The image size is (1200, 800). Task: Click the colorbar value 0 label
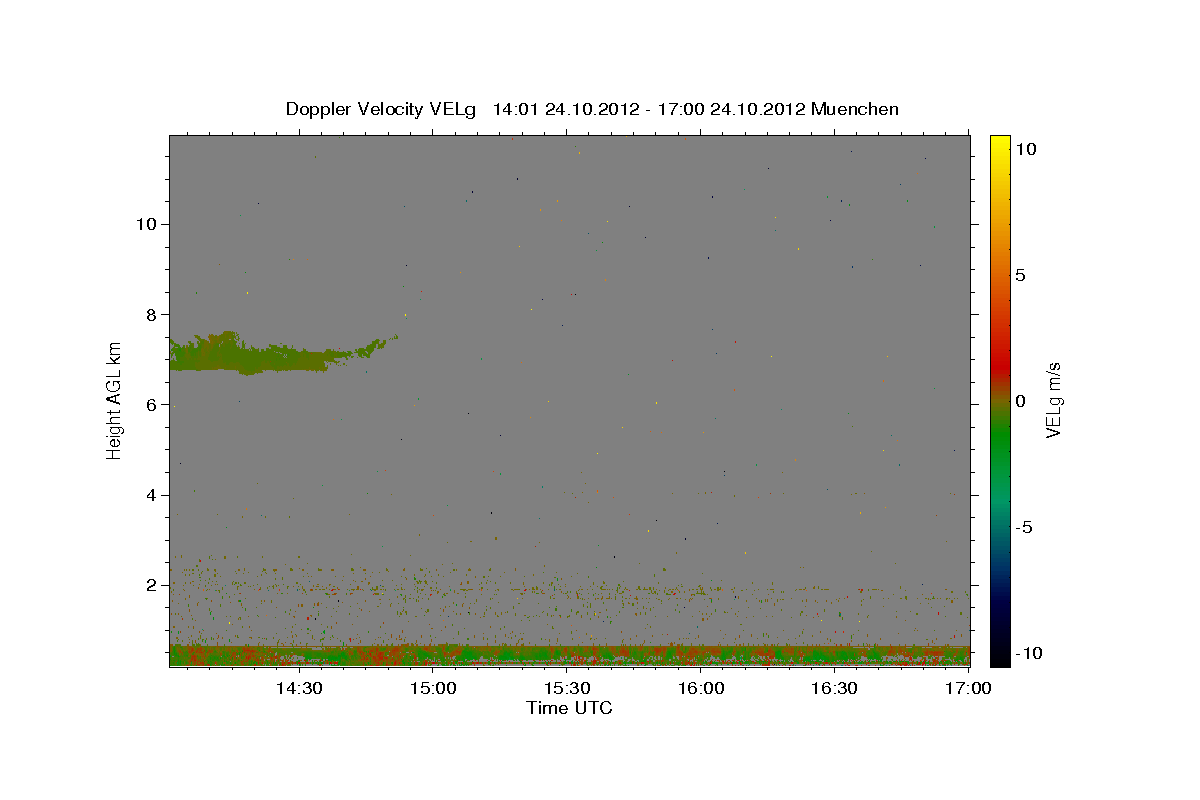click(x=1020, y=401)
